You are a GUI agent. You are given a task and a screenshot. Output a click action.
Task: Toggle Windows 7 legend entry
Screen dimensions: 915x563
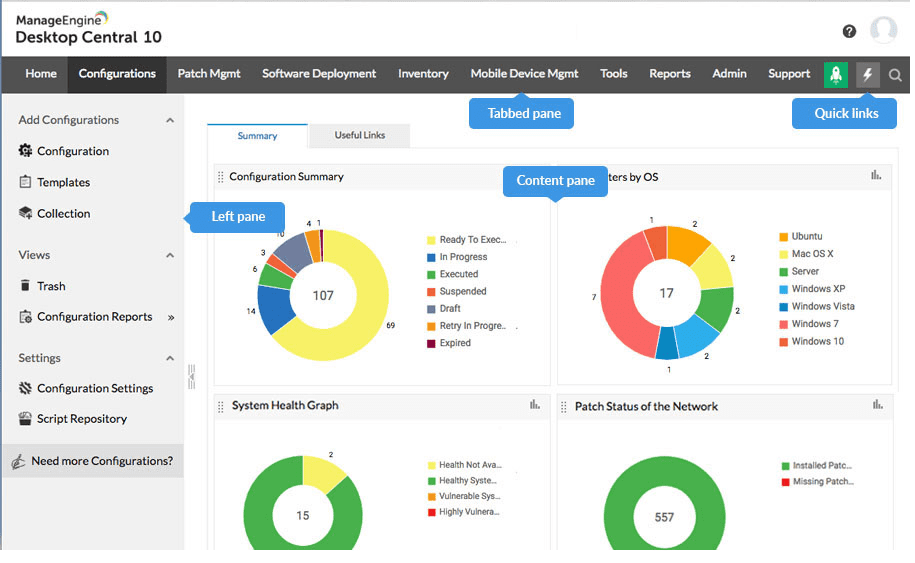coord(817,324)
